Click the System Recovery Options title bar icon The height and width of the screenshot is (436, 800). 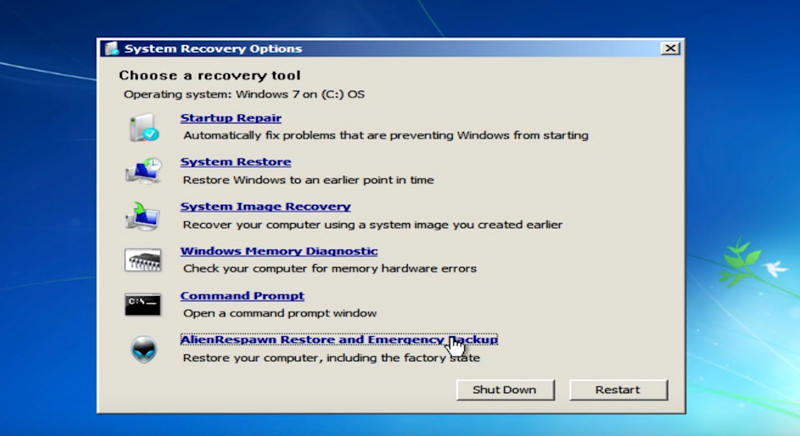click(x=112, y=48)
